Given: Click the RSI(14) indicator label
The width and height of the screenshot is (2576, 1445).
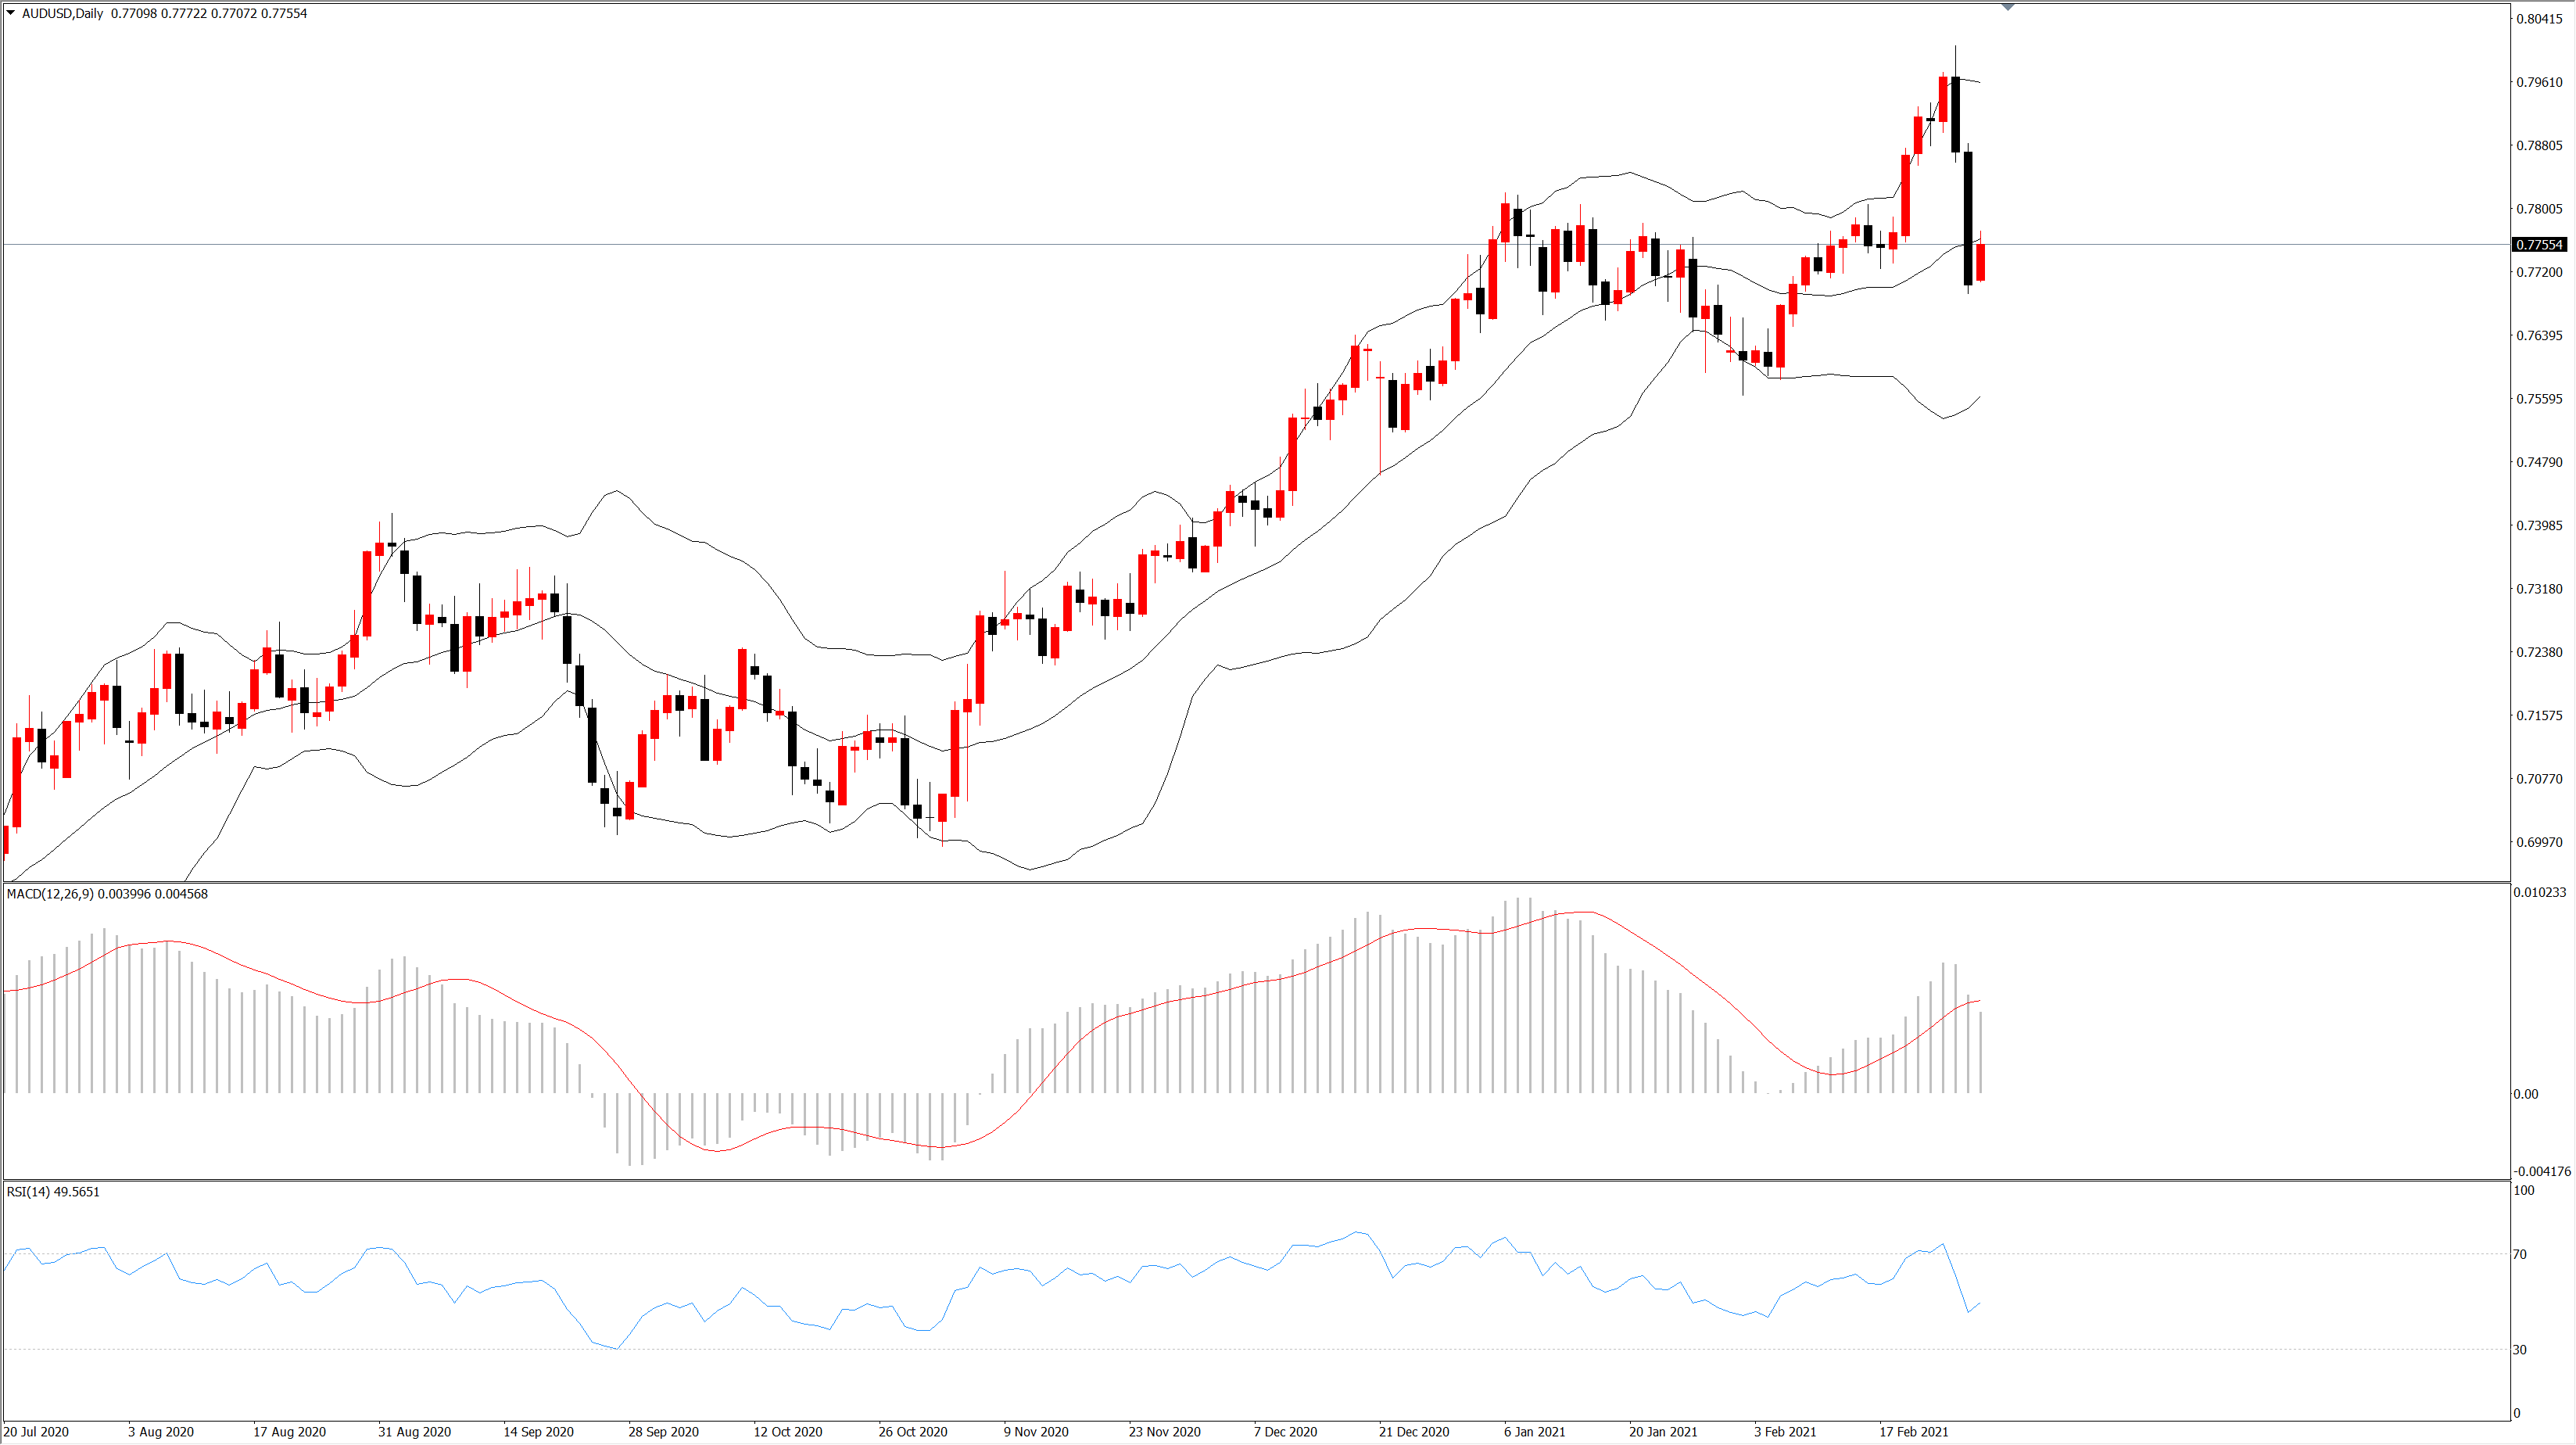Looking at the screenshot, I should (28, 1192).
